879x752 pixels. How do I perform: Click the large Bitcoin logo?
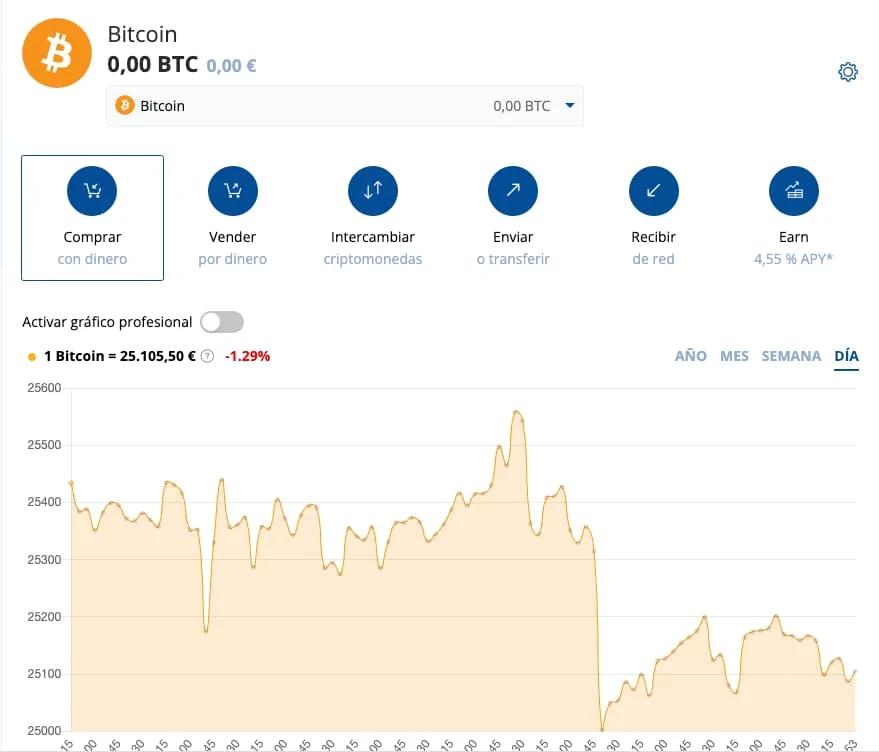(x=57, y=53)
